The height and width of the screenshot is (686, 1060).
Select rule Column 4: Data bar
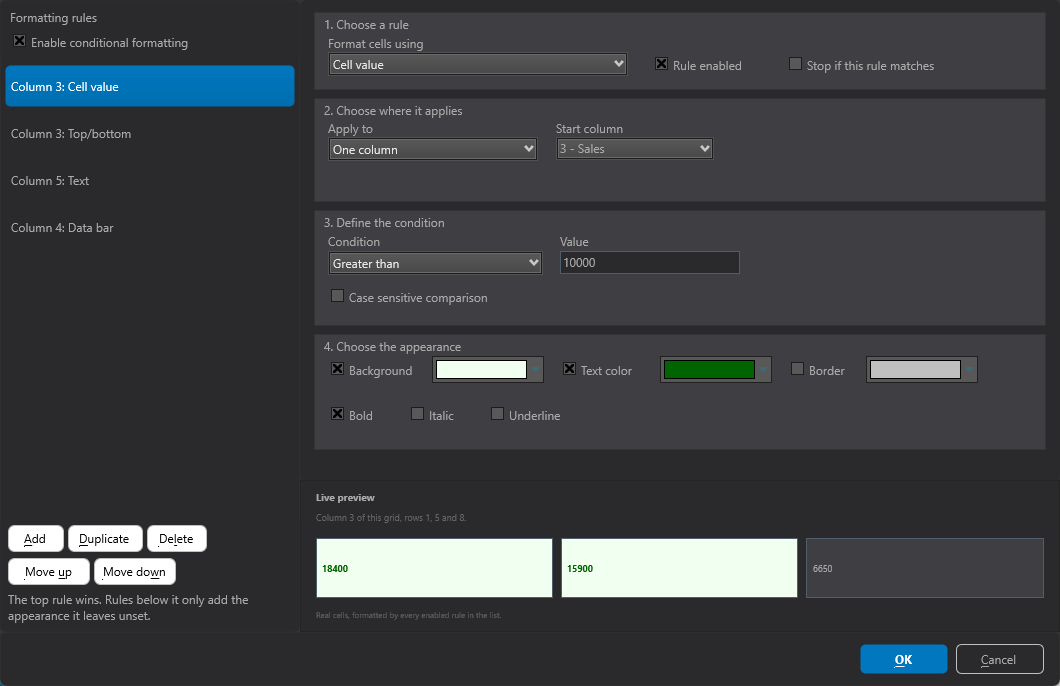point(150,228)
